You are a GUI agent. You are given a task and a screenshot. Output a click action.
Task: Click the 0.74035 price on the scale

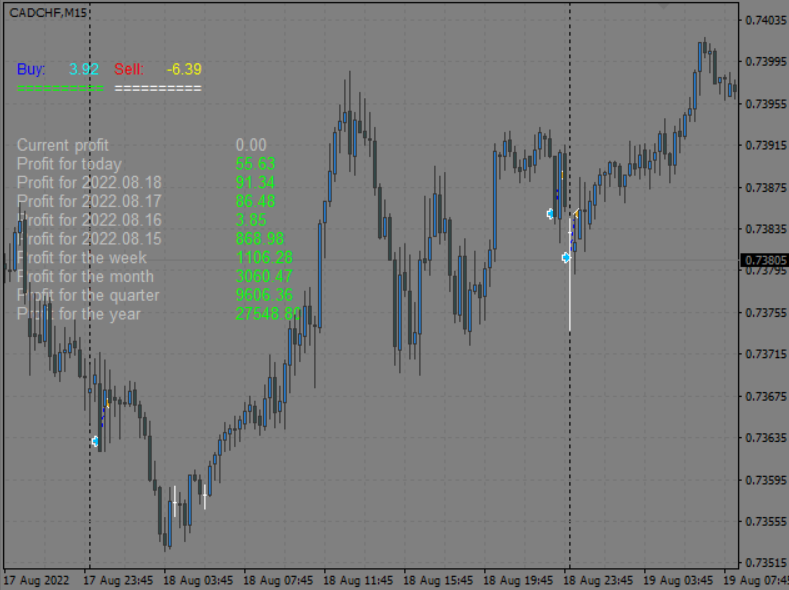tap(763, 20)
